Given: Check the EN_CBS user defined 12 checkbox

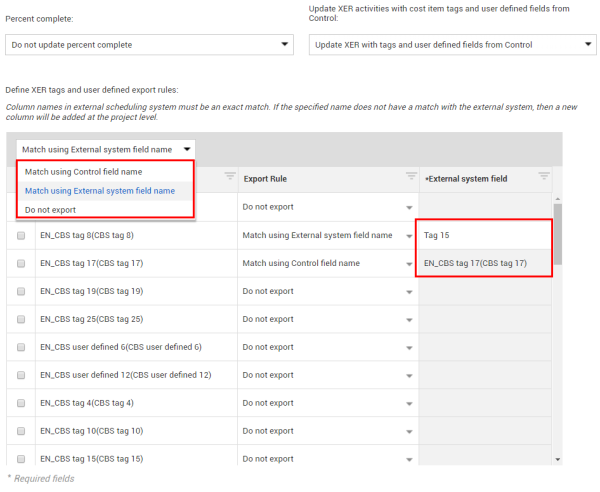Looking at the screenshot, I should (x=21, y=375).
